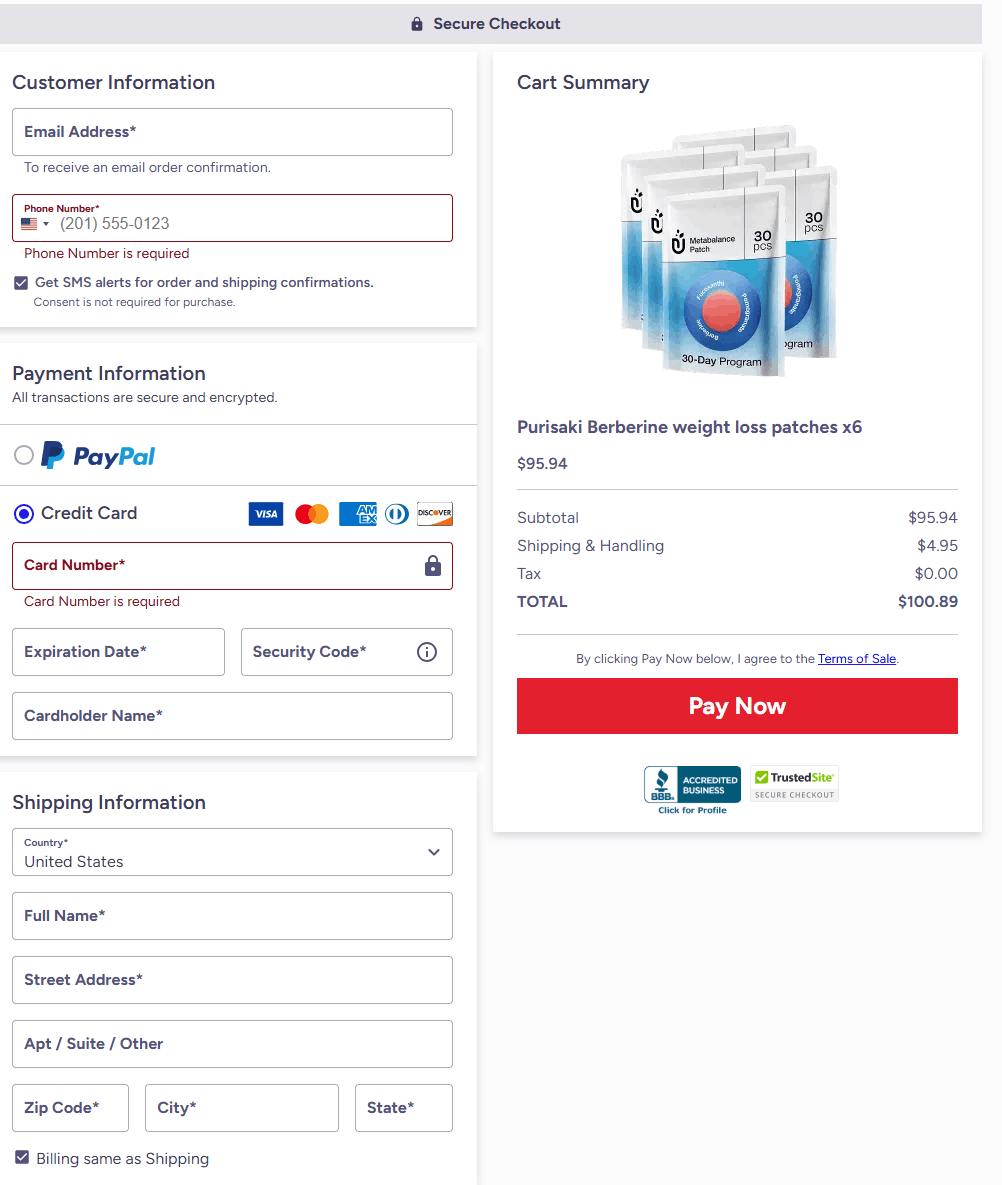Toggle Billing same as Shipping checkbox
This screenshot has height=1185, width=1002.
pos(22,1158)
